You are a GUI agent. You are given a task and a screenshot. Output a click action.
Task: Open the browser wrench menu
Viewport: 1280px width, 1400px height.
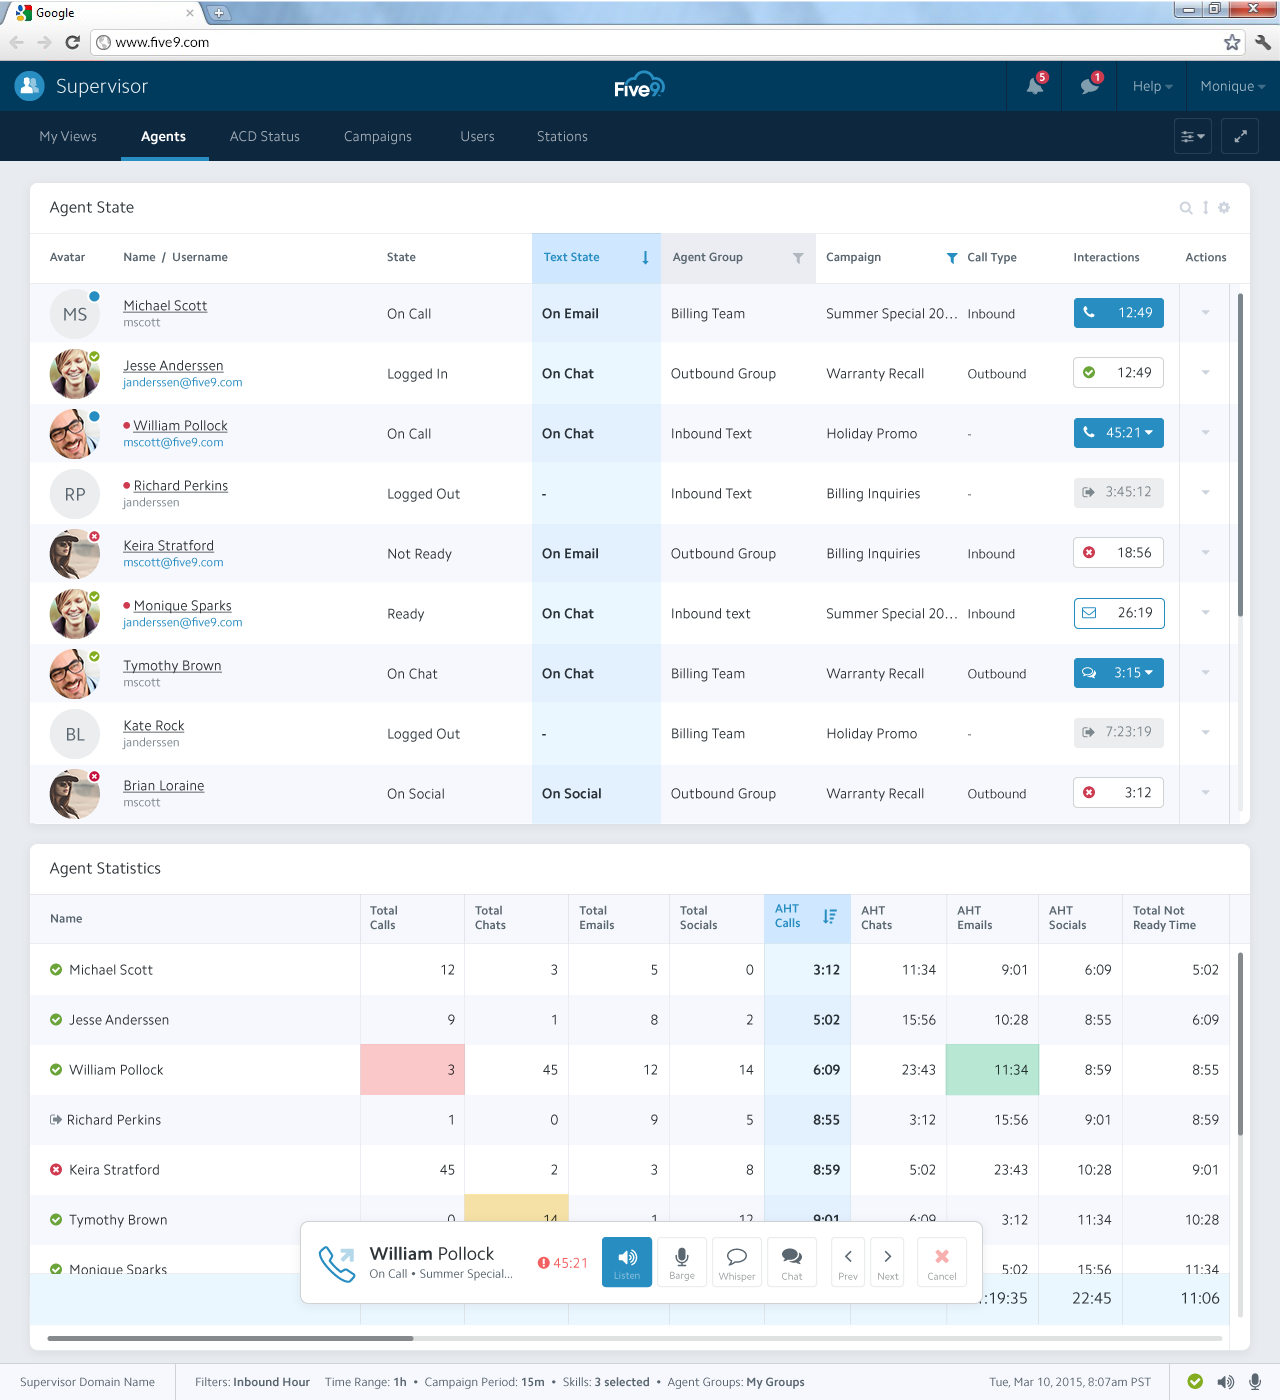1262,42
